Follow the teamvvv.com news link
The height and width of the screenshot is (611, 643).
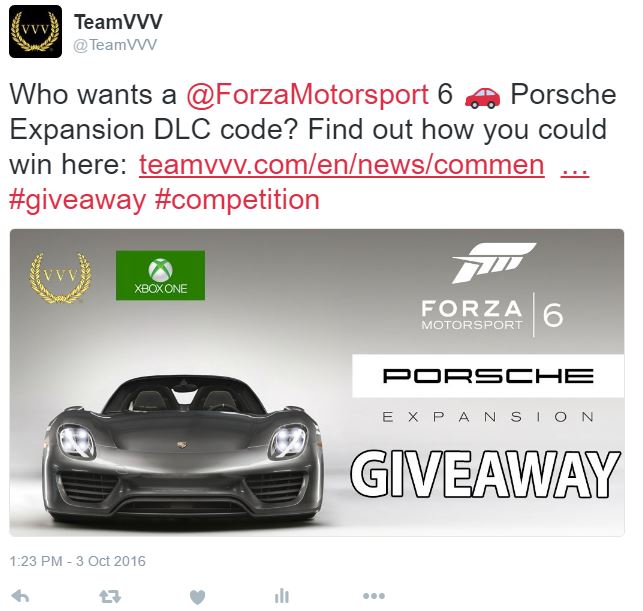point(342,165)
